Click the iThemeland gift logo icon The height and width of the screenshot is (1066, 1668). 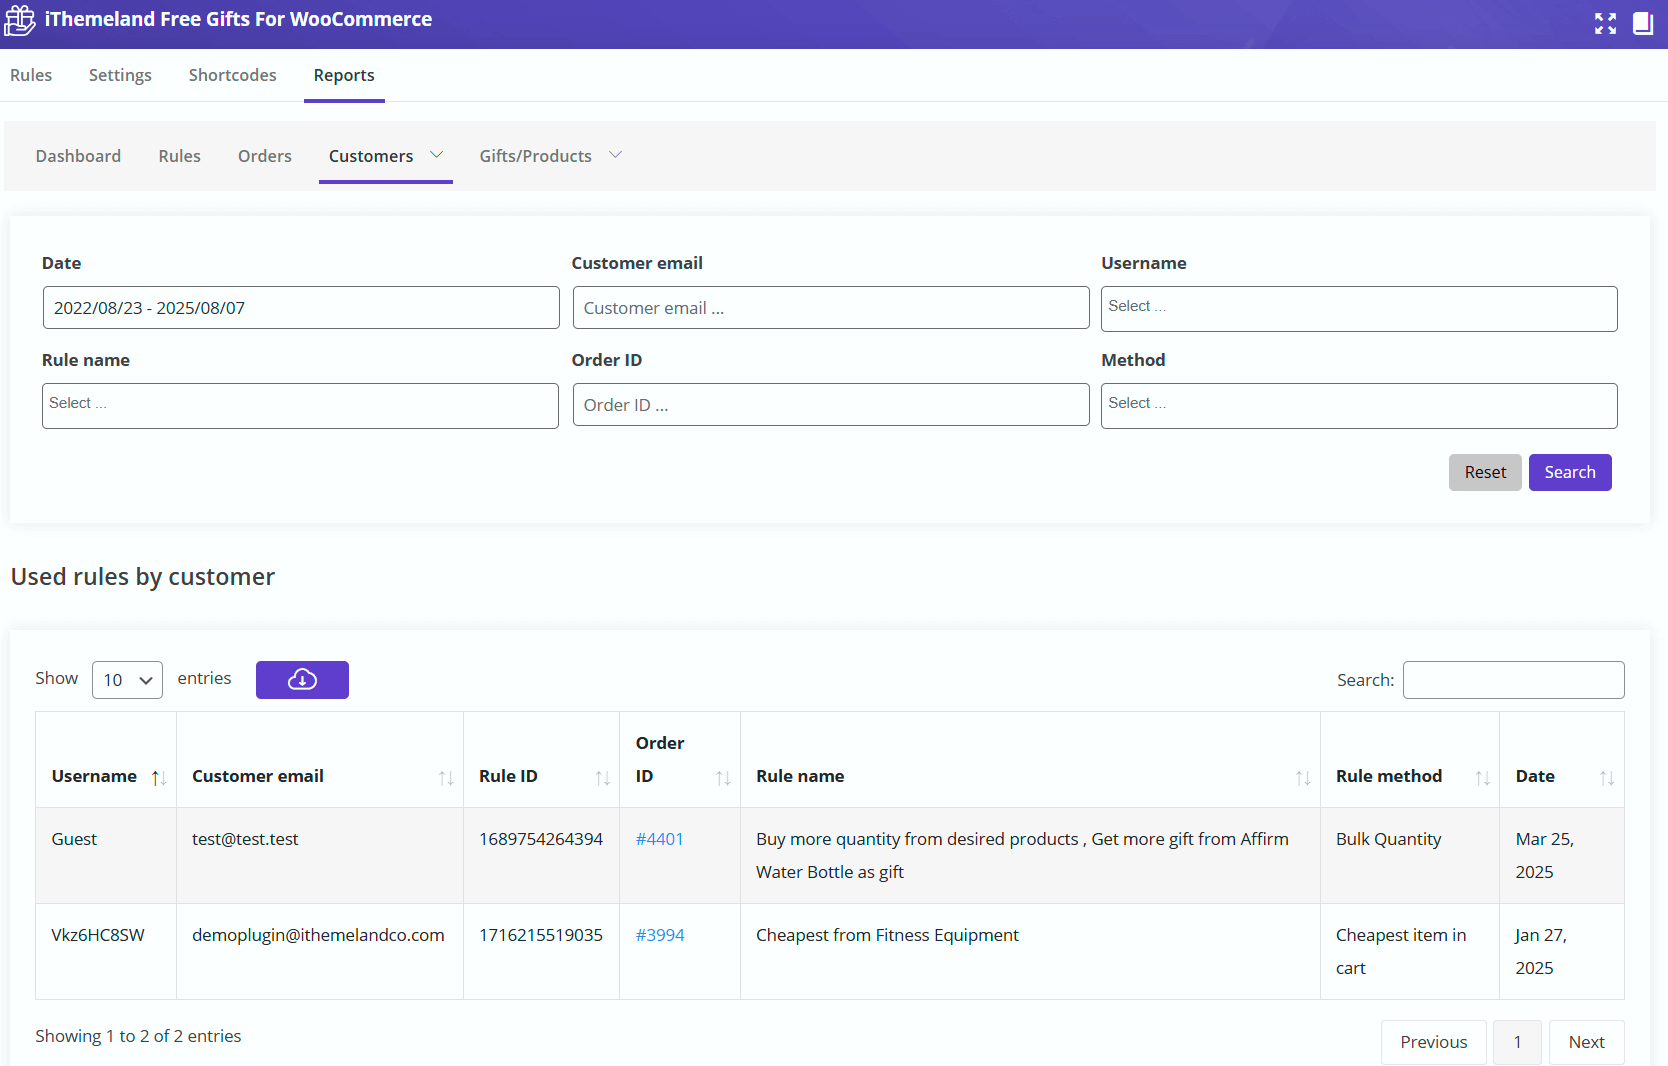pos(20,20)
